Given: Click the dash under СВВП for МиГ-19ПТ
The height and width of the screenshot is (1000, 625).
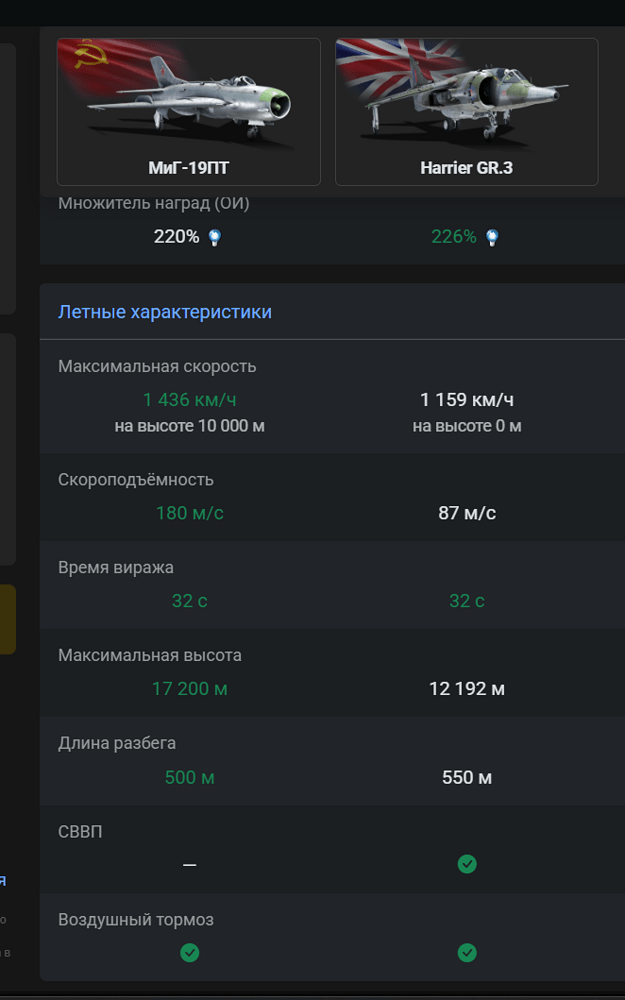Looking at the screenshot, I should 189,865.
